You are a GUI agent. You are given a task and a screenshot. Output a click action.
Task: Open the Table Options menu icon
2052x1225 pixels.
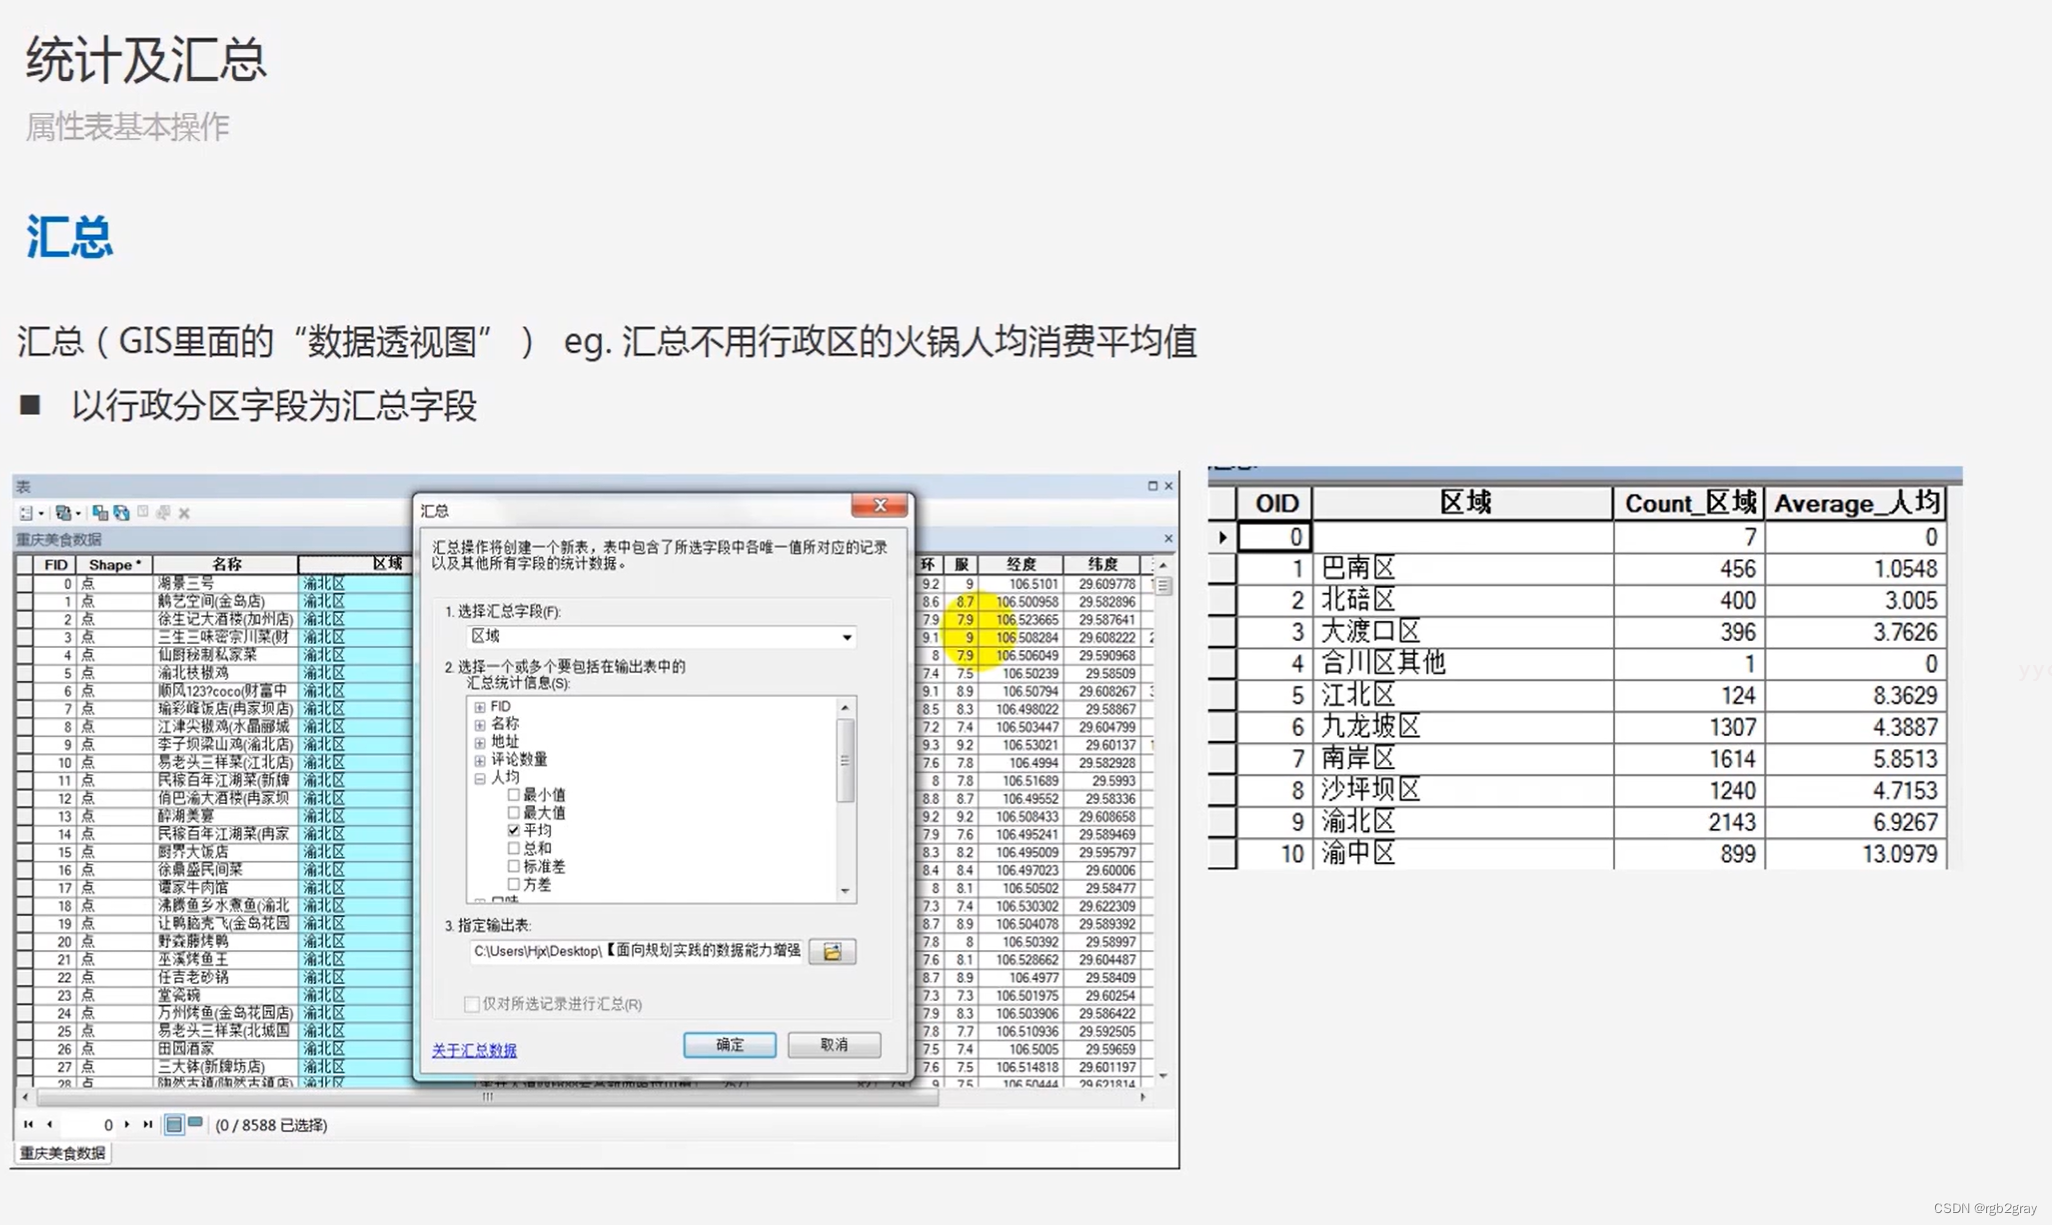point(27,513)
